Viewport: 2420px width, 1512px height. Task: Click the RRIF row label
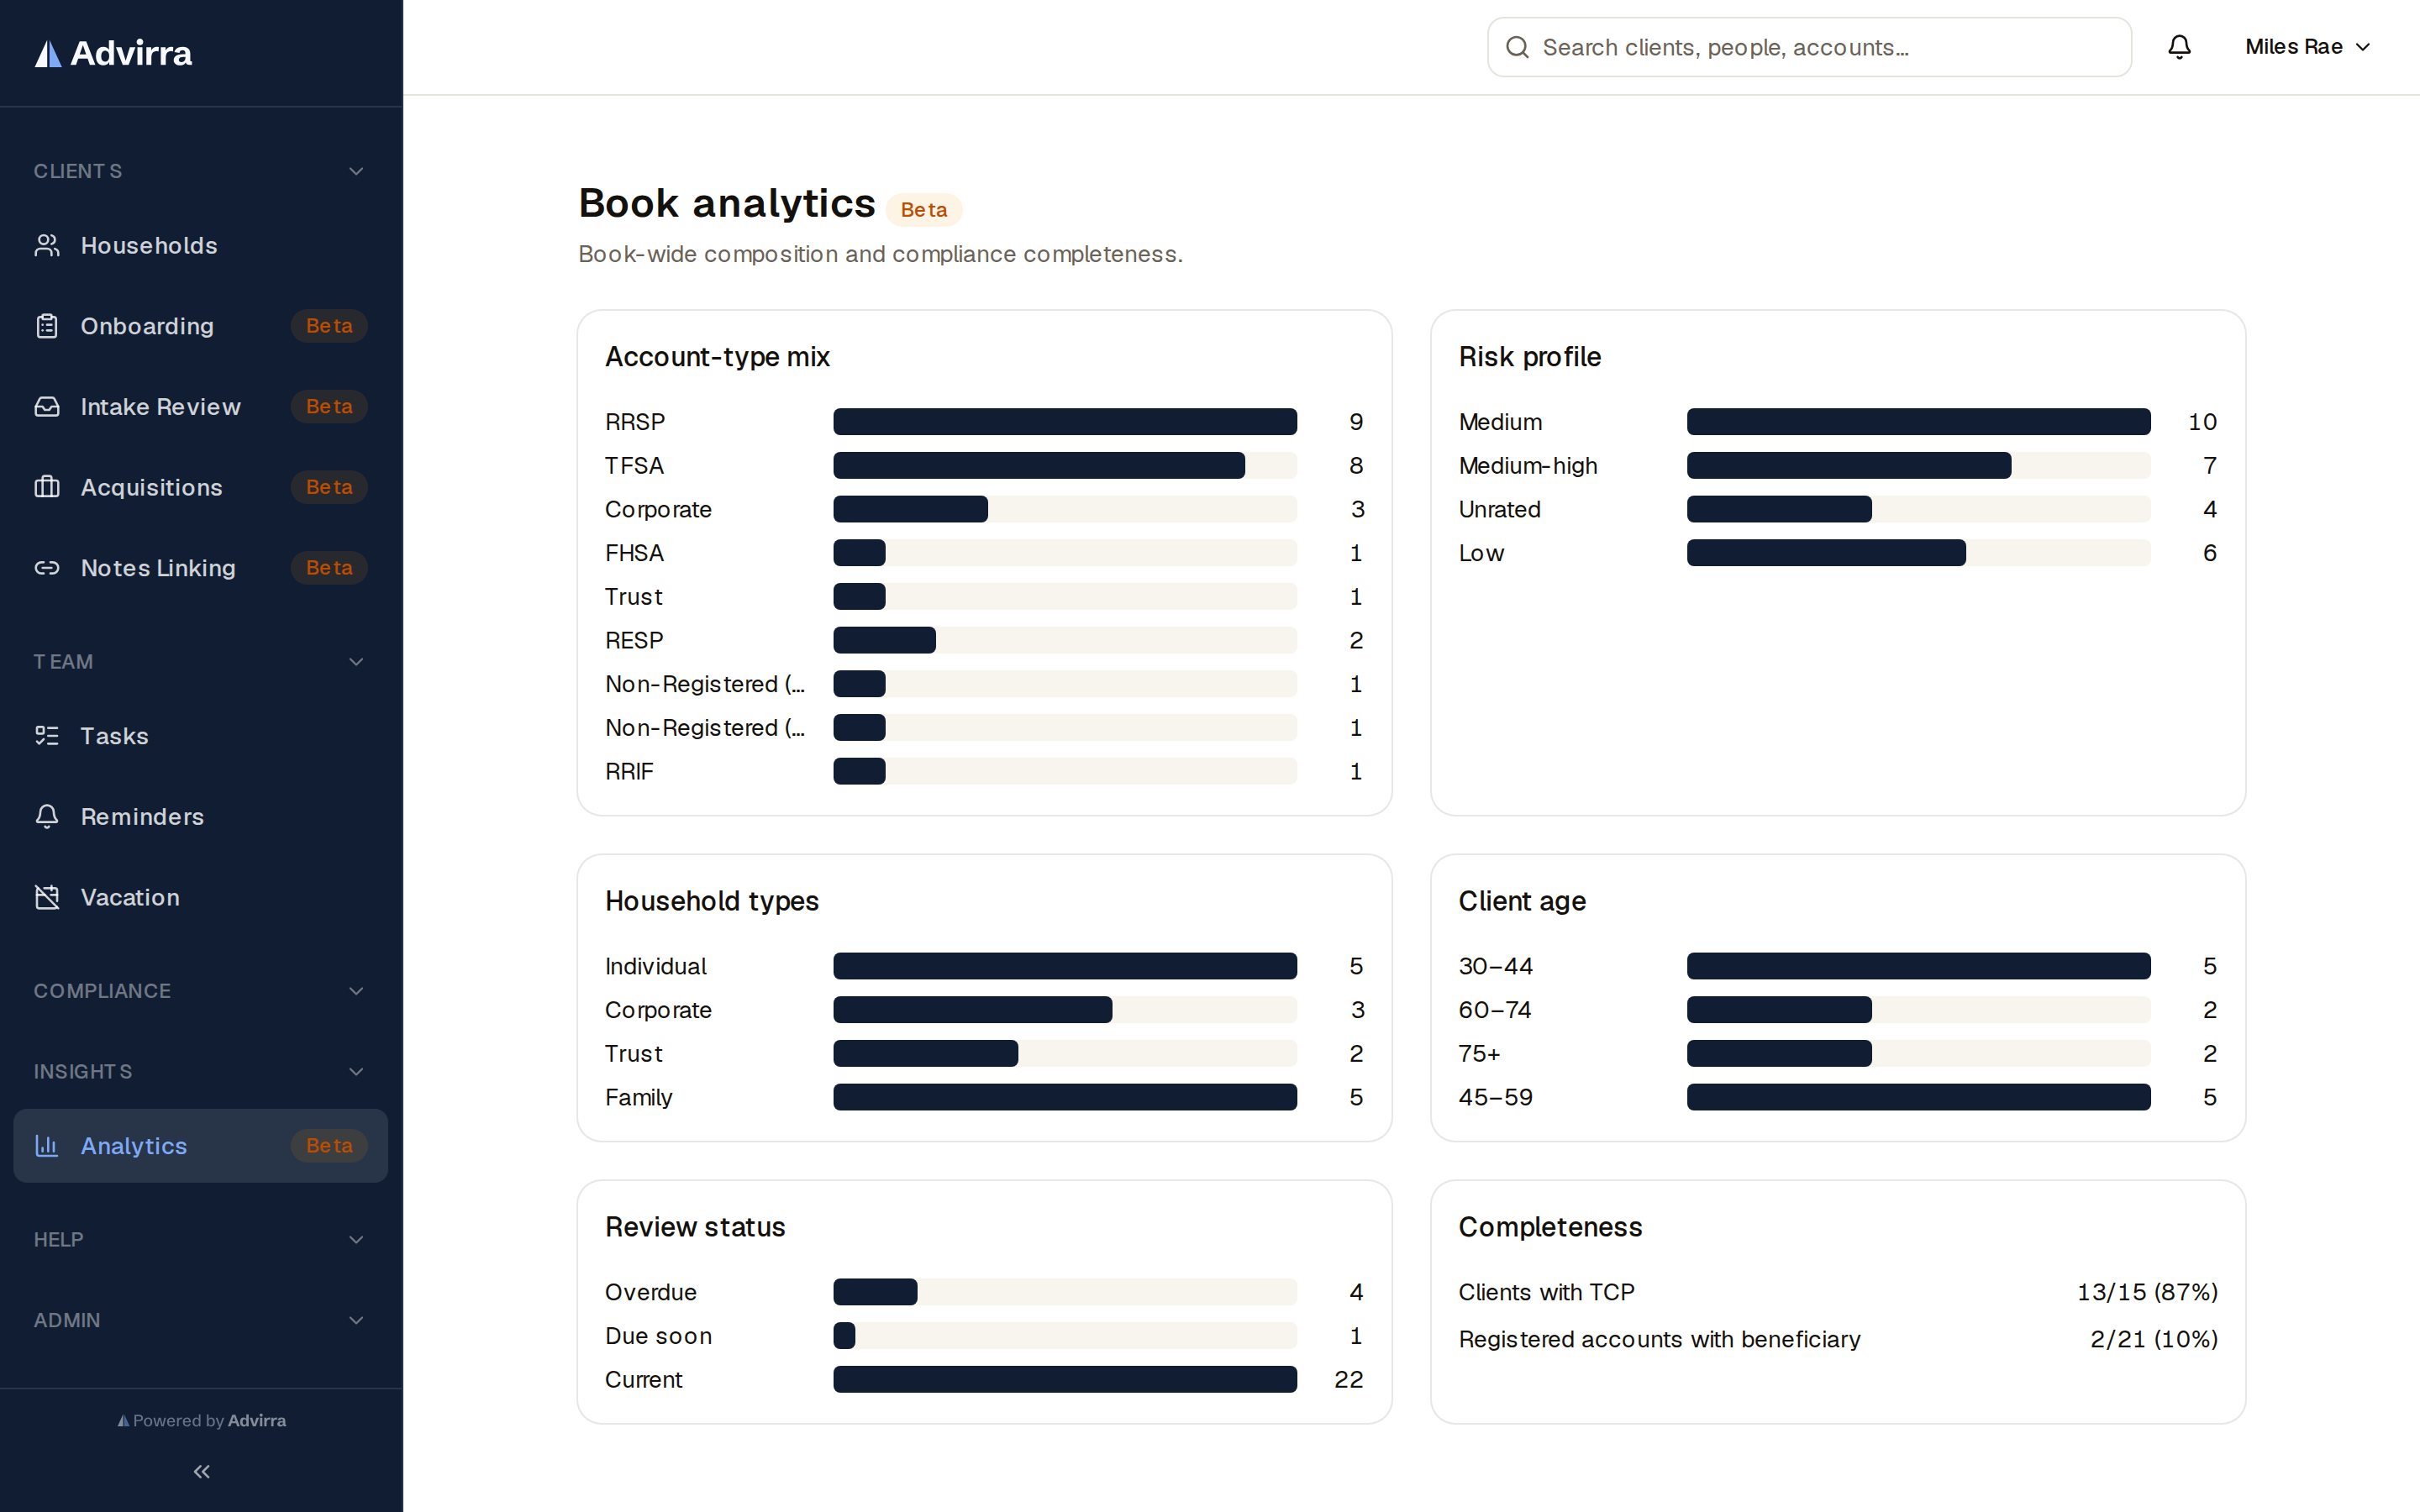tap(629, 771)
